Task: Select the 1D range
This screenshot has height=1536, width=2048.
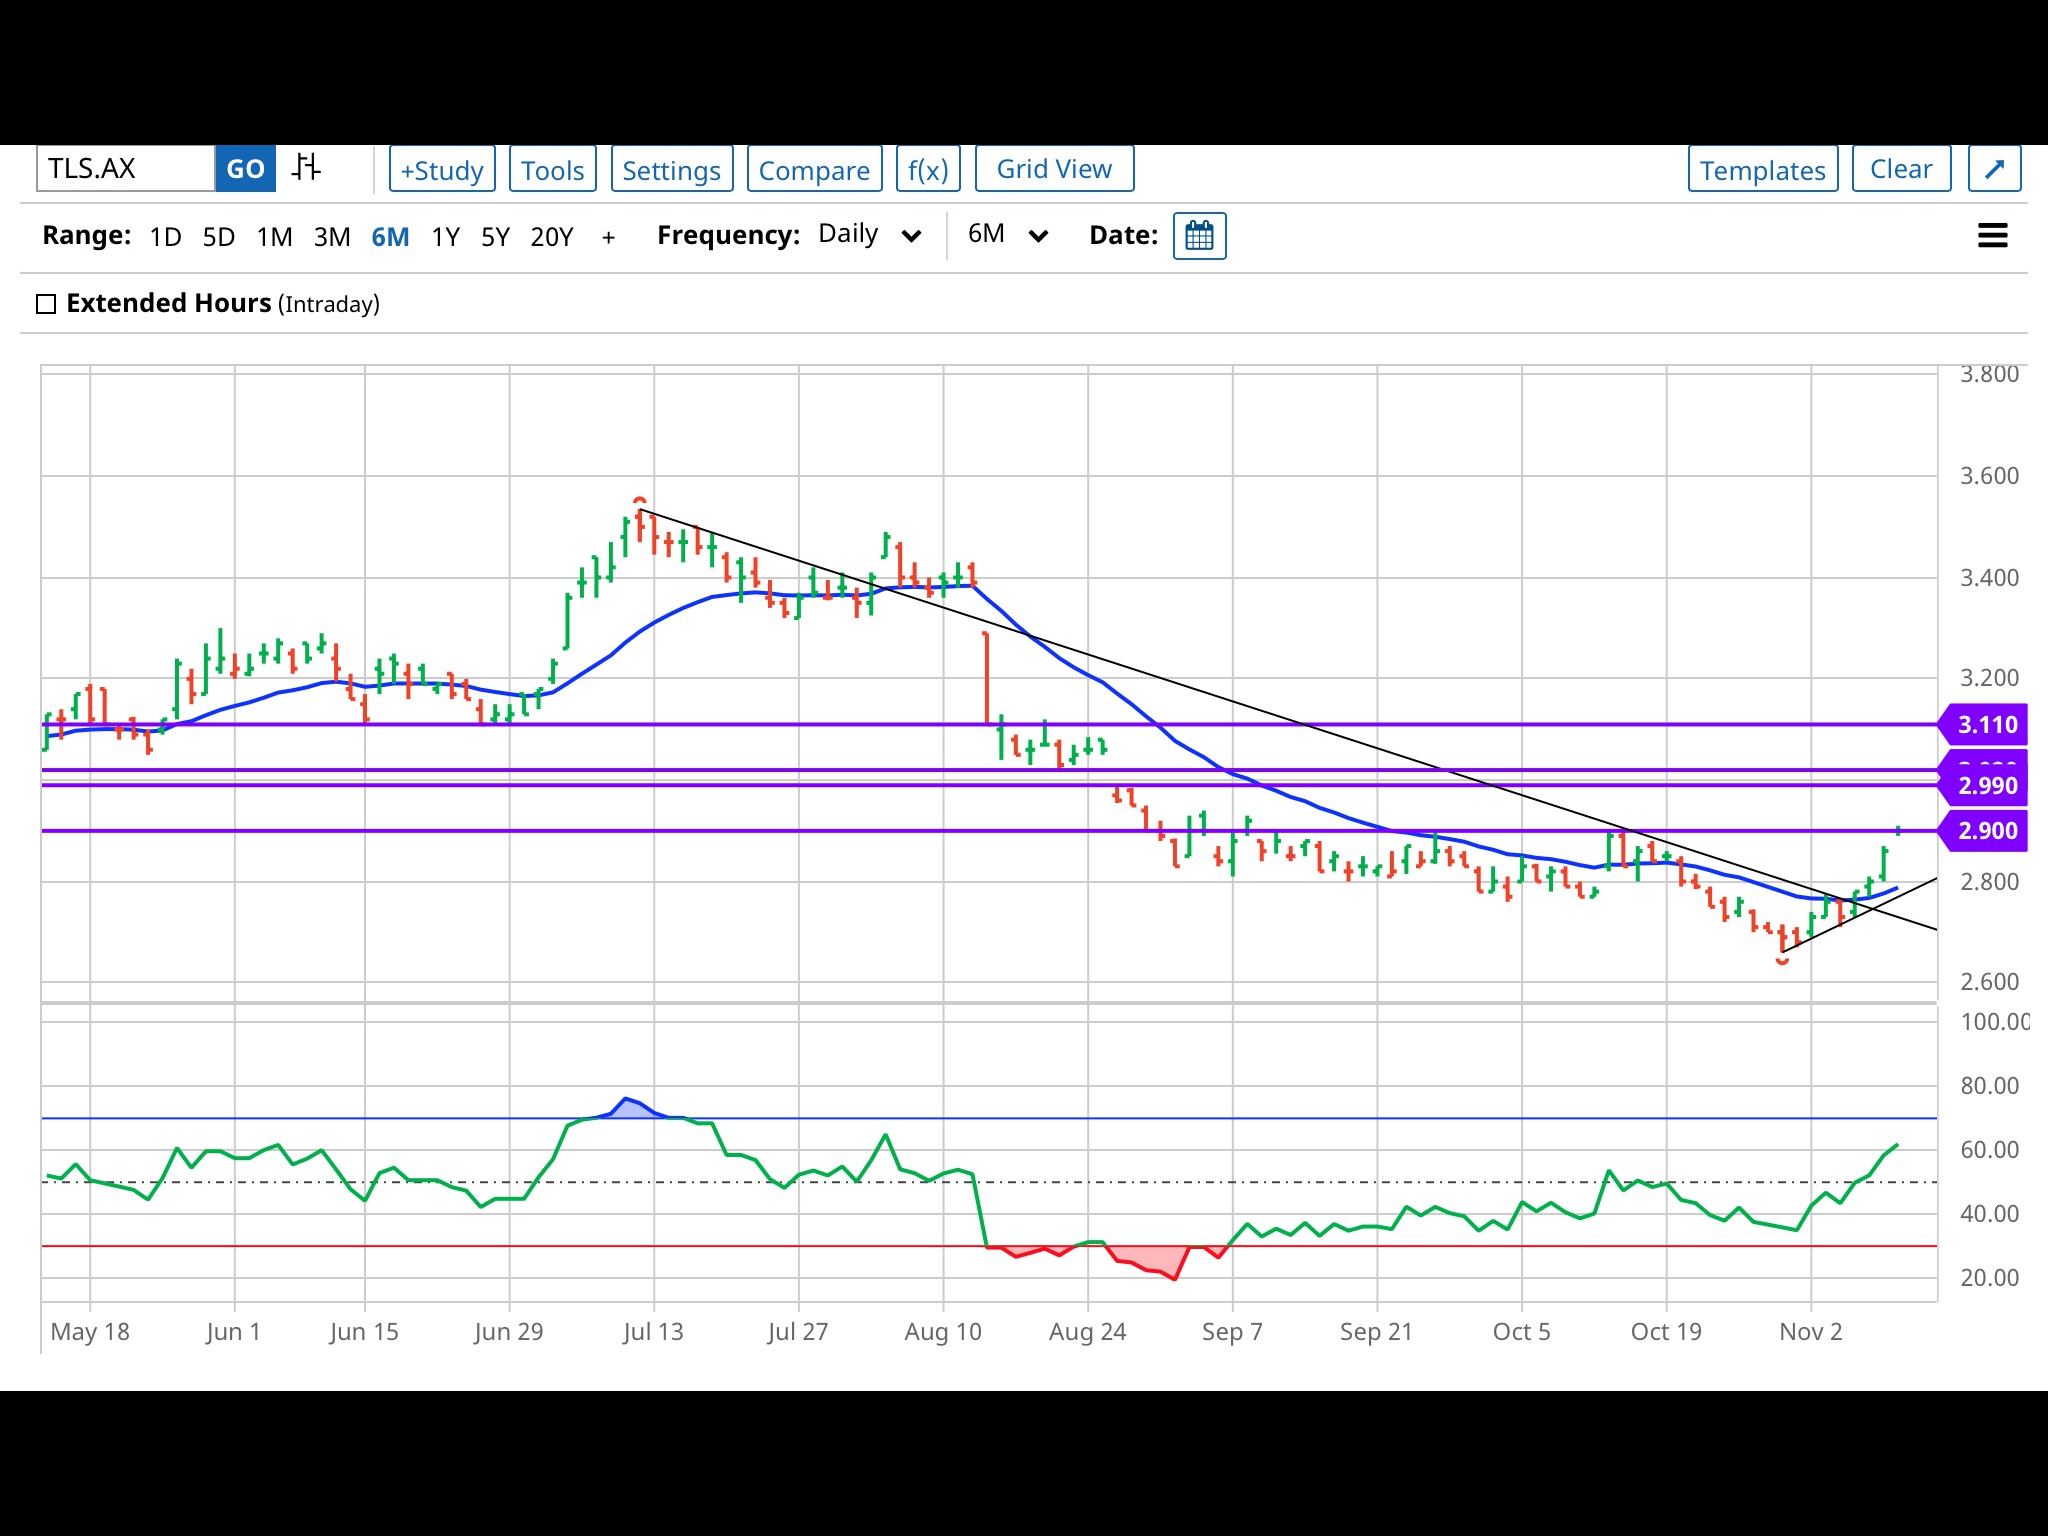Action: coord(165,237)
